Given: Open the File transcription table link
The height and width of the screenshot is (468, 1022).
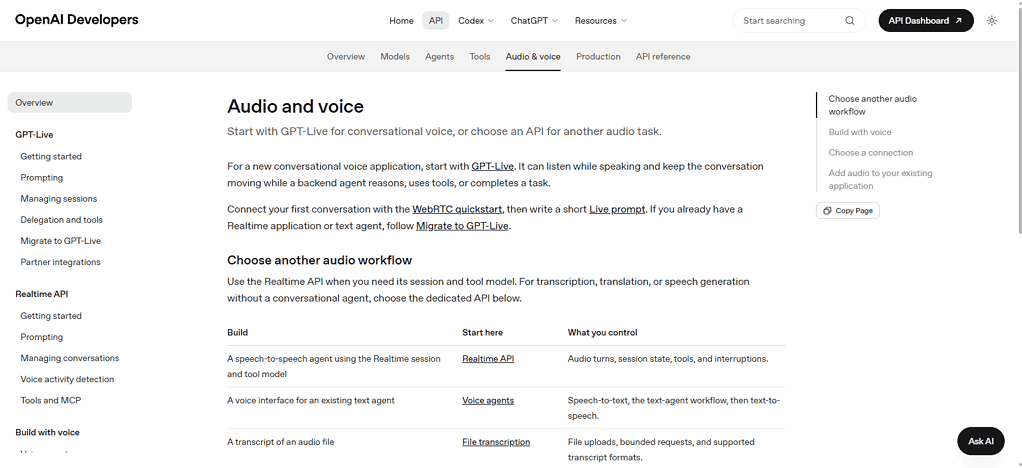Looking at the screenshot, I should coord(496,442).
